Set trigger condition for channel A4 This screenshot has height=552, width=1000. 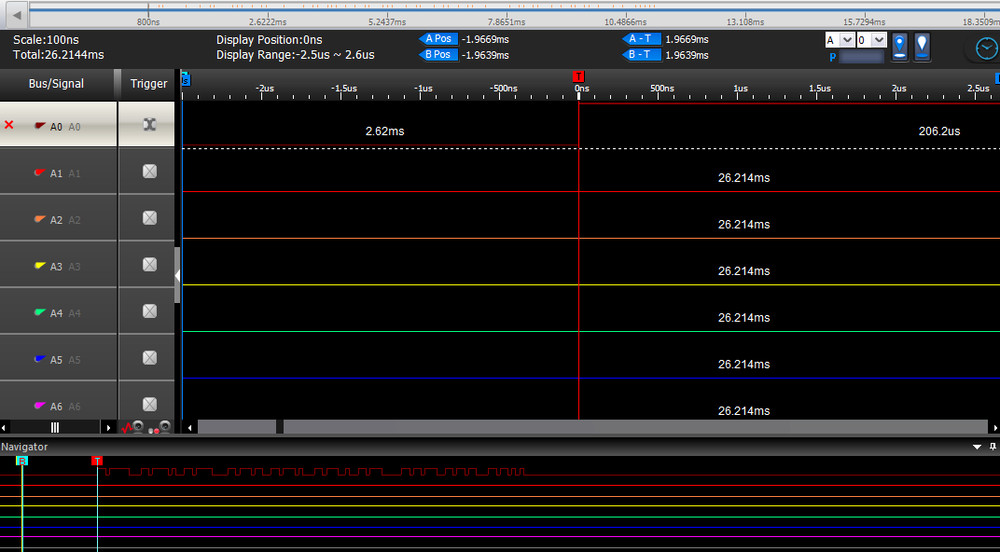(x=149, y=311)
